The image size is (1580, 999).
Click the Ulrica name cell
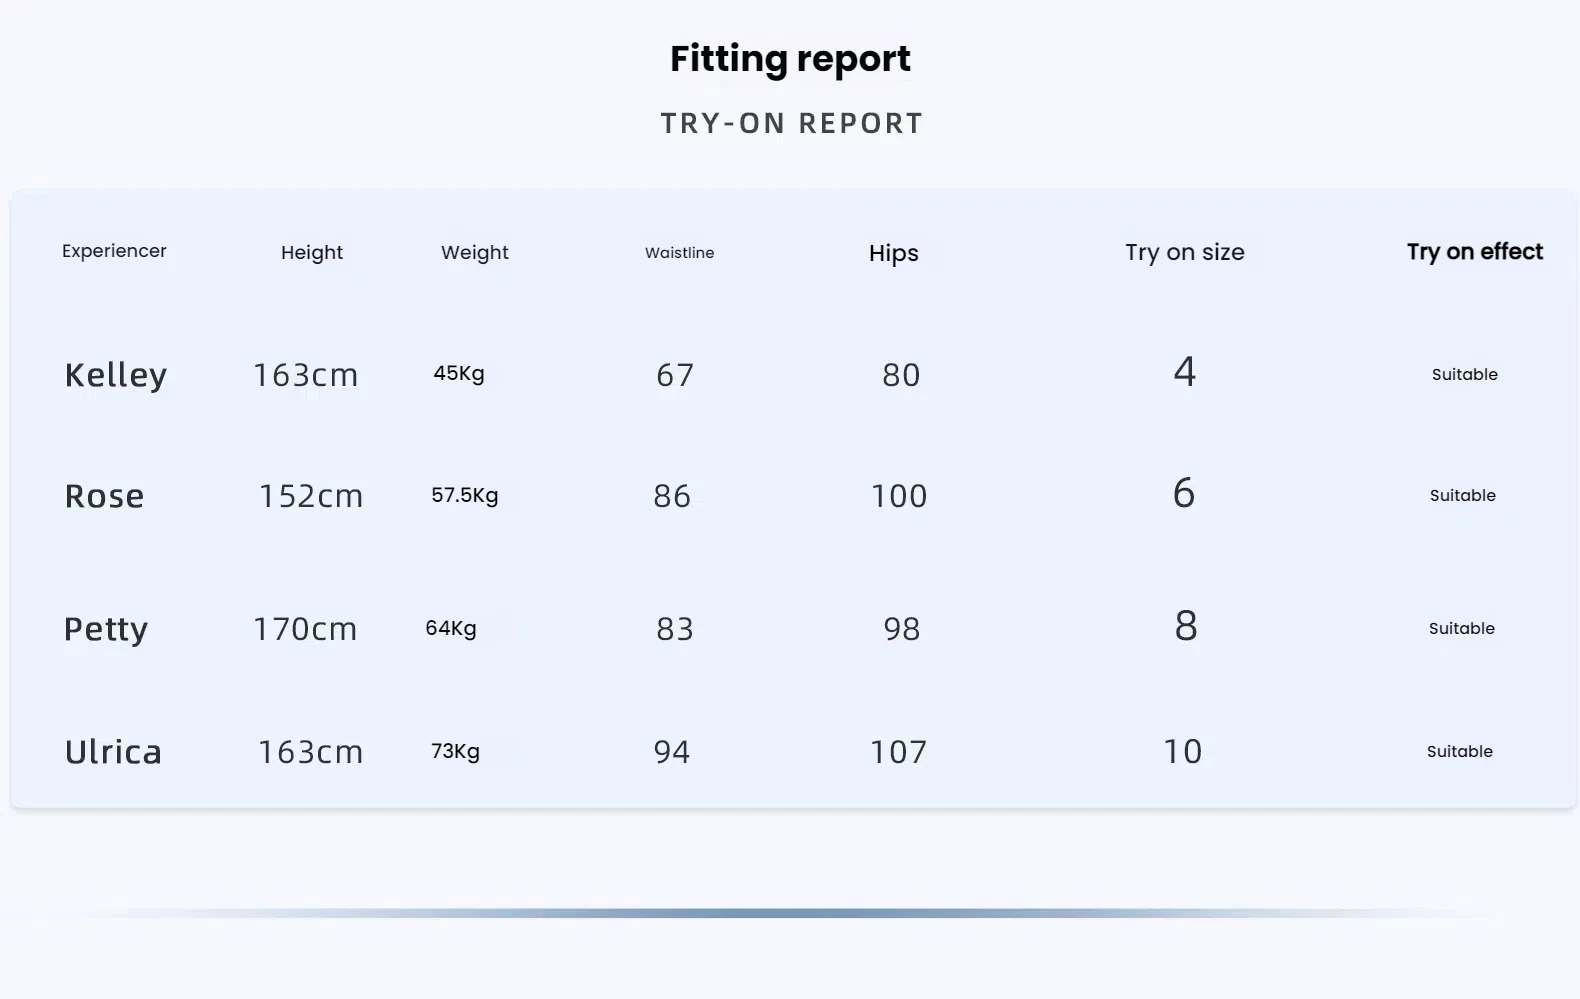[113, 752]
